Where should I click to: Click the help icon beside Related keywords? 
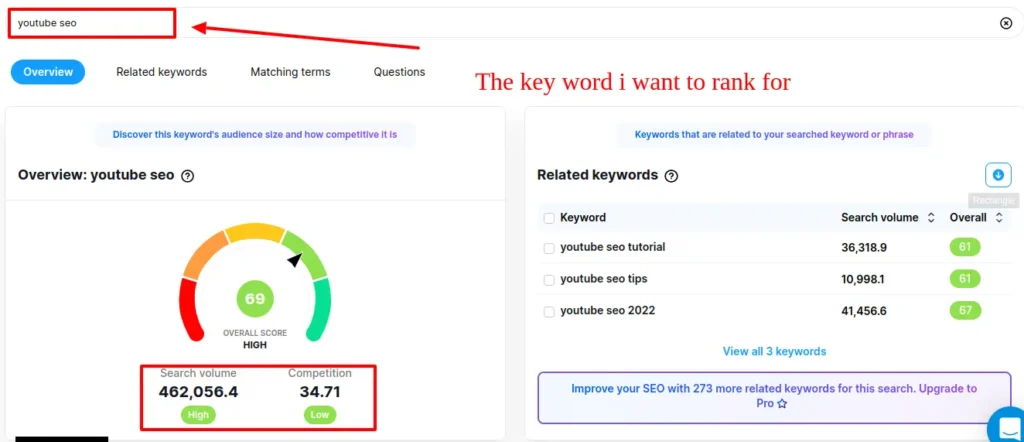671,176
